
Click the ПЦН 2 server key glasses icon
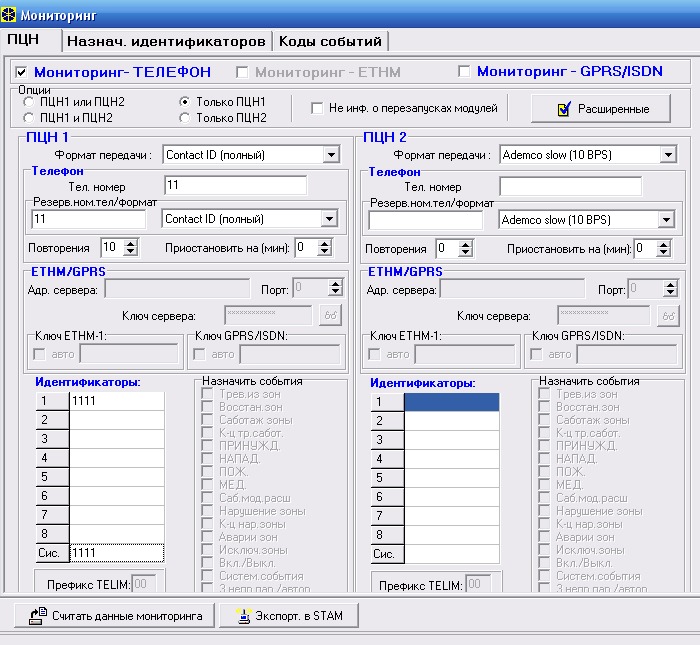(x=668, y=315)
